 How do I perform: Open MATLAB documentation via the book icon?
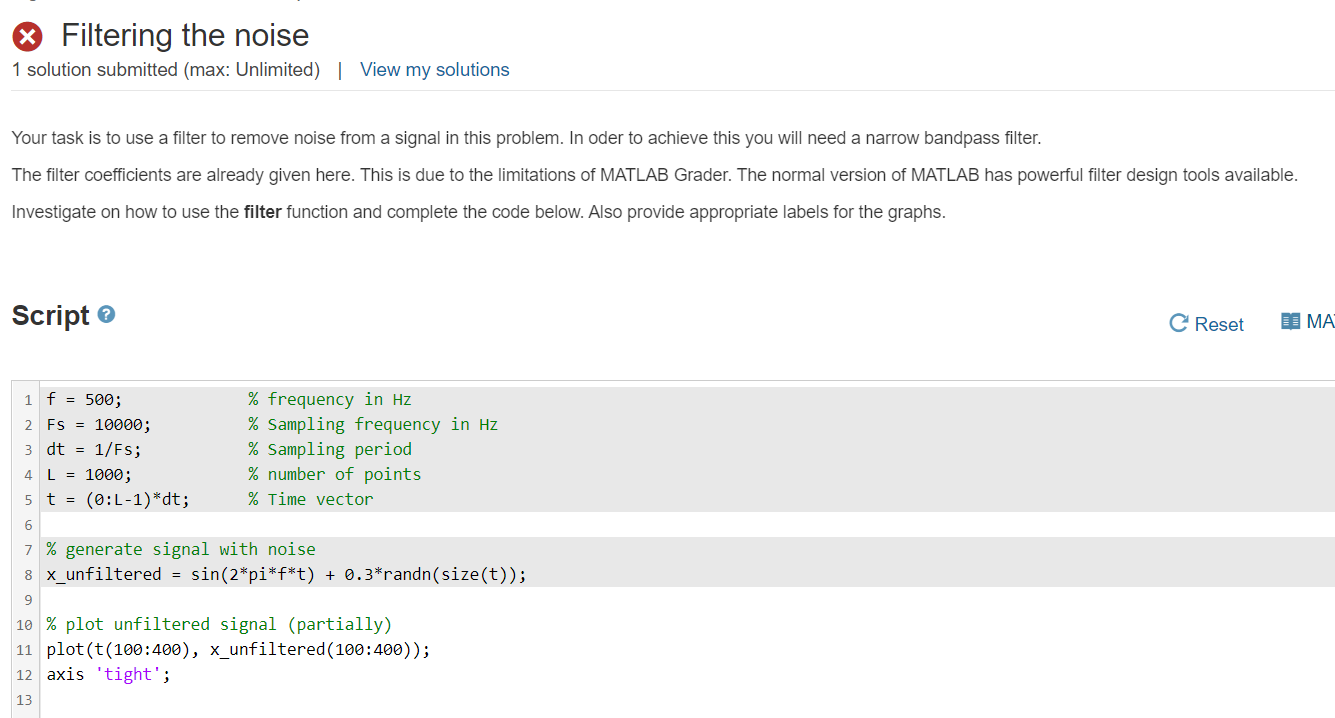point(1291,319)
